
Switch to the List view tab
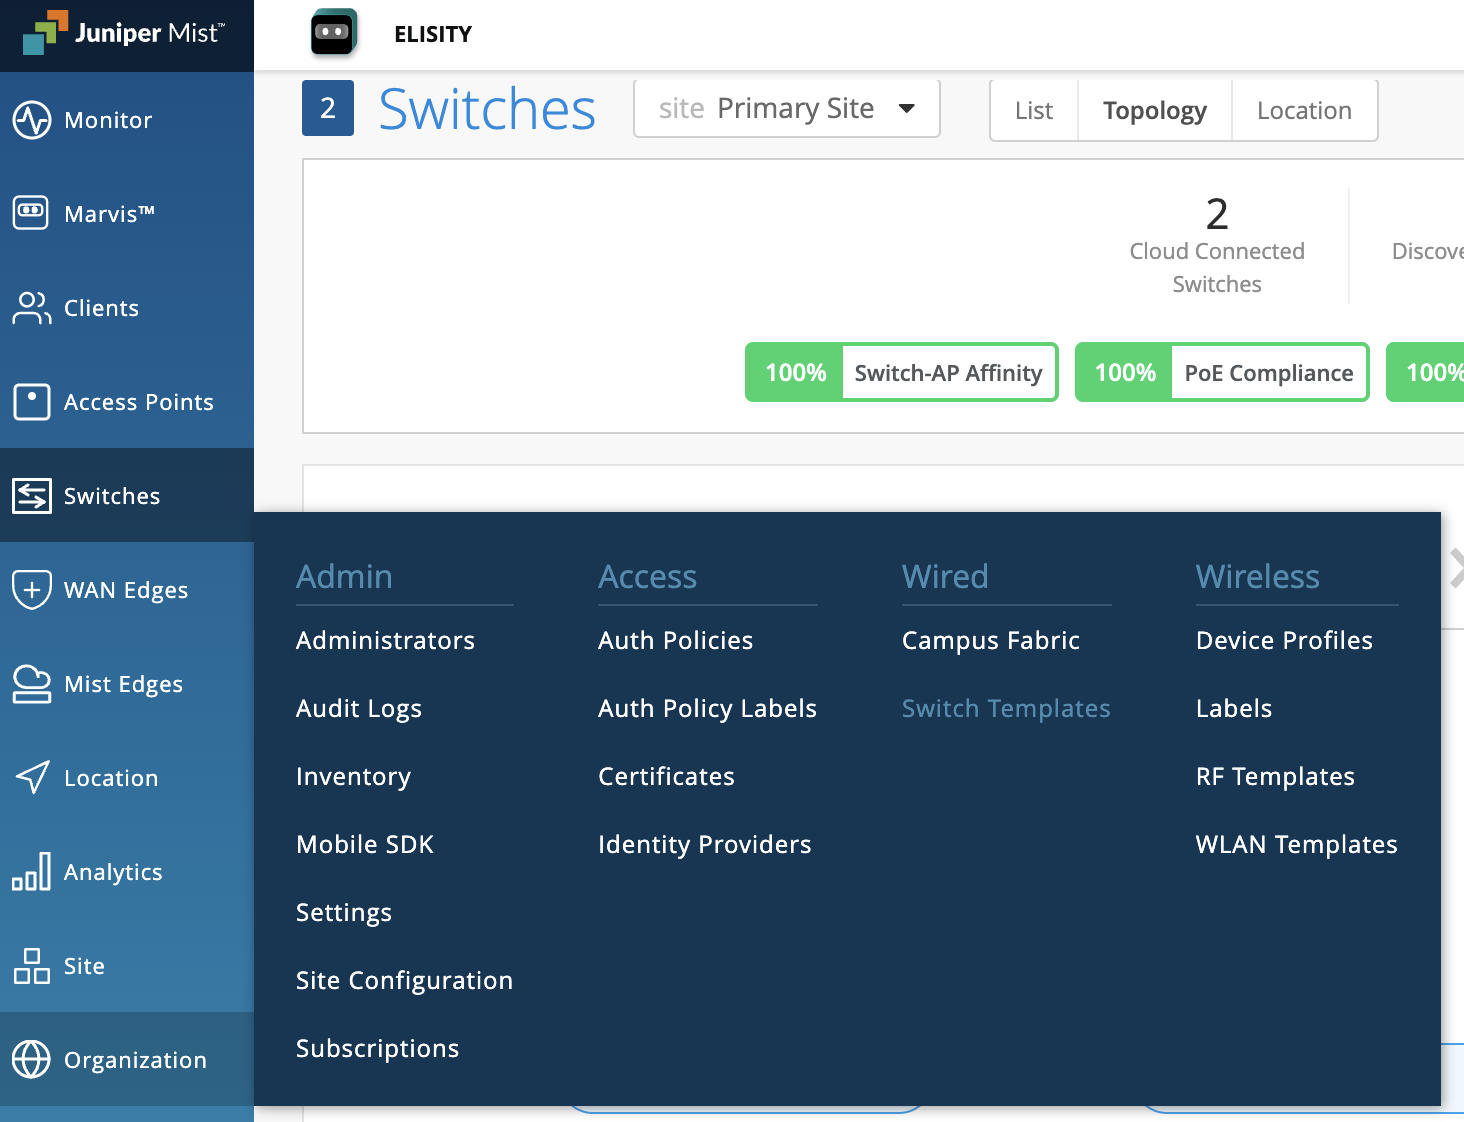click(x=1033, y=111)
